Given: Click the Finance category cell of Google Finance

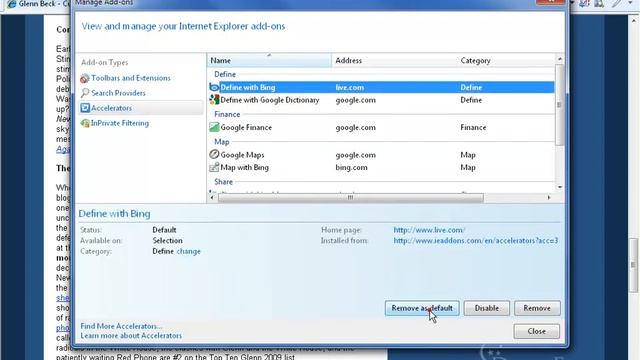Looking at the screenshot, I should 473,127.
